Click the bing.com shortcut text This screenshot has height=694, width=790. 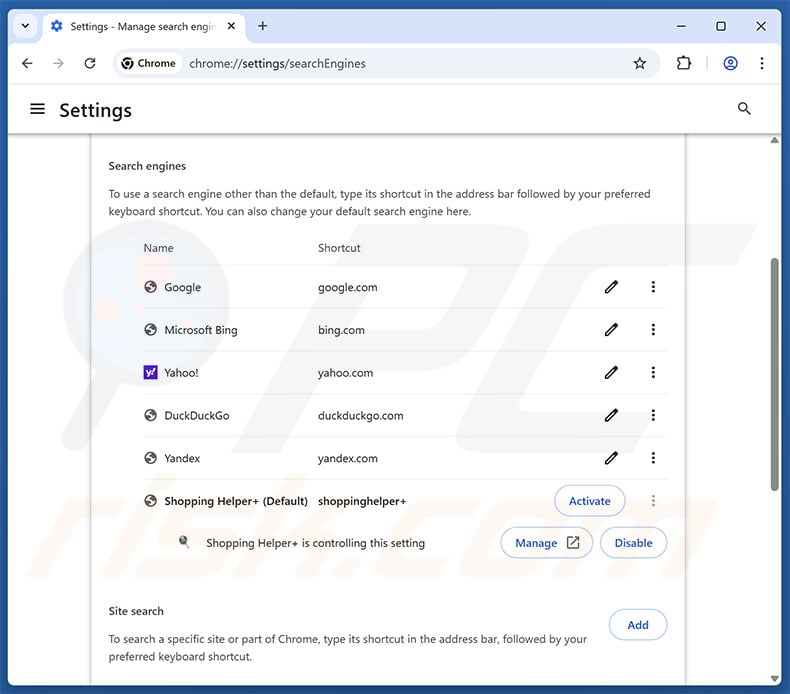click(x=341, y=330)
